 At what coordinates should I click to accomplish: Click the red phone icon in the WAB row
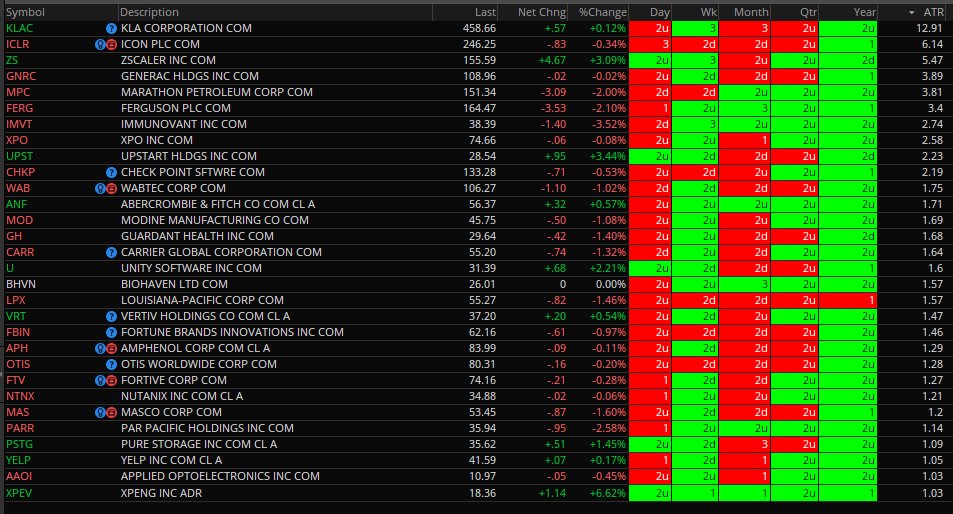tap(111, 188)
